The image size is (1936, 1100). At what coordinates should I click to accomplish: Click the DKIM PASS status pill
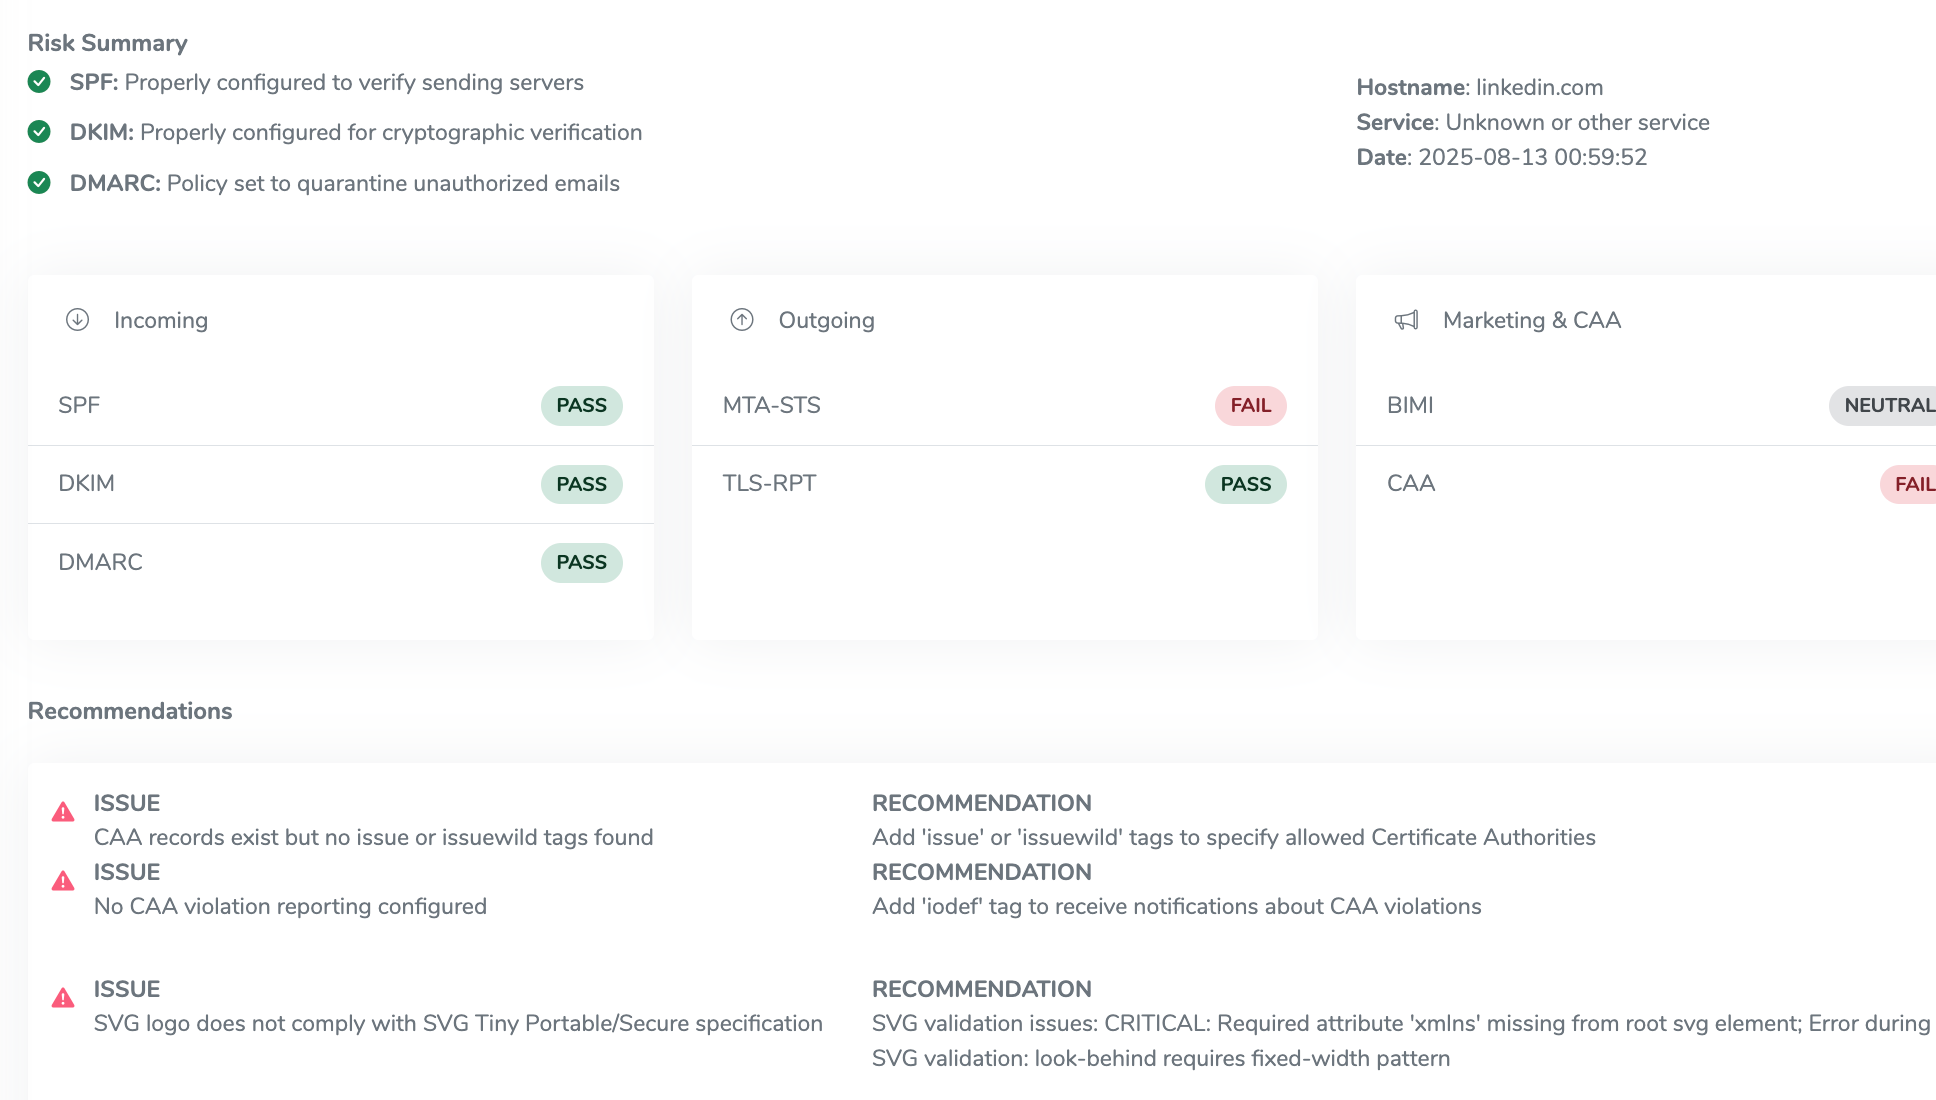click(x=581, y=484)
